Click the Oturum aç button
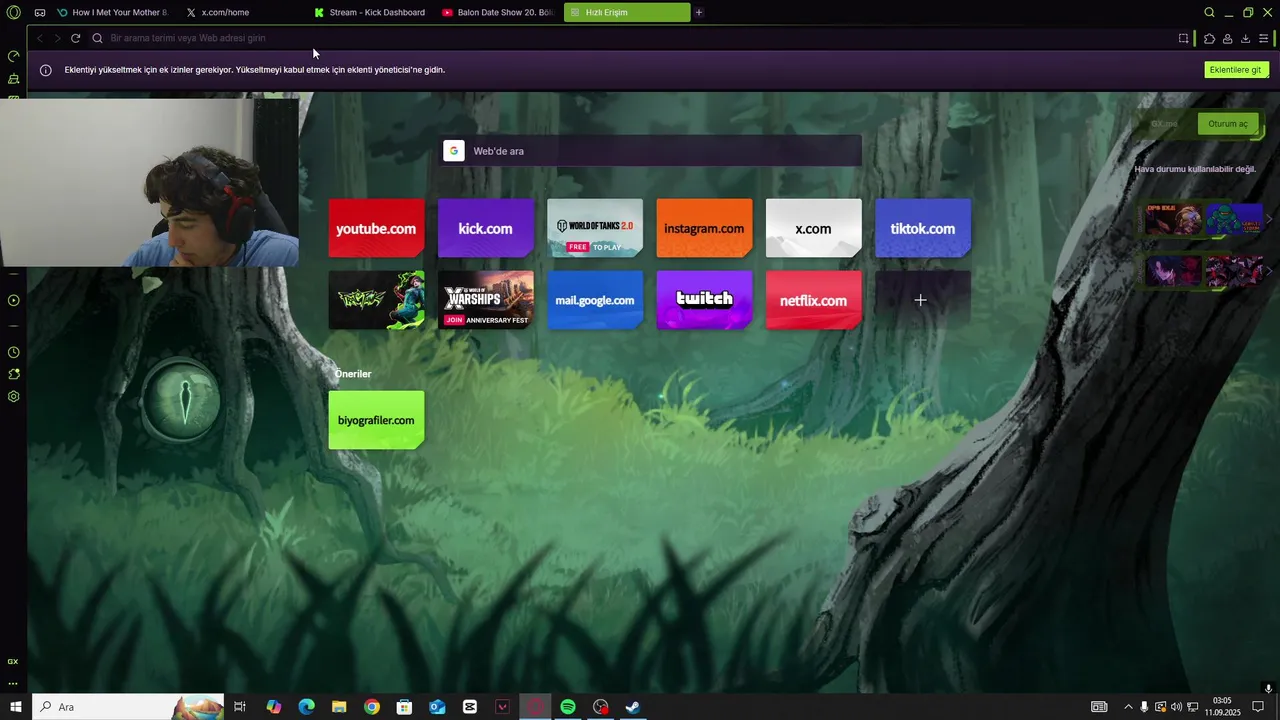The image size is (1280, 720). click(x=1227, y=124)
